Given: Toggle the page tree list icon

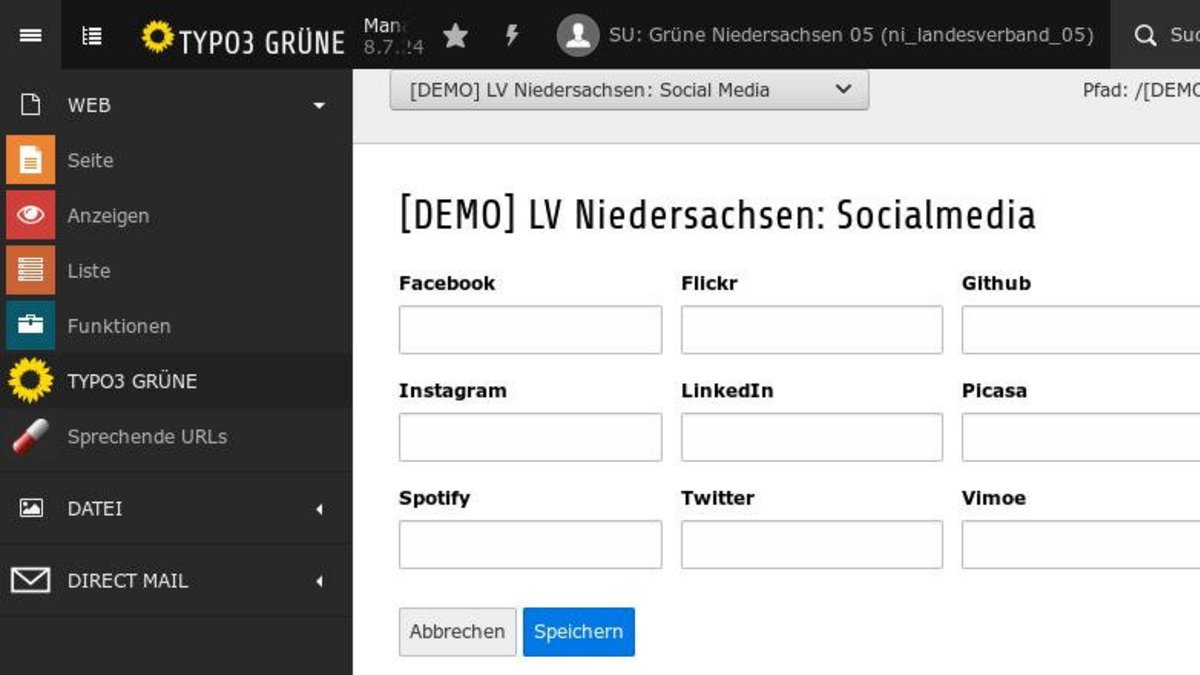Looking at the screenshot, I should click(92, 35).
